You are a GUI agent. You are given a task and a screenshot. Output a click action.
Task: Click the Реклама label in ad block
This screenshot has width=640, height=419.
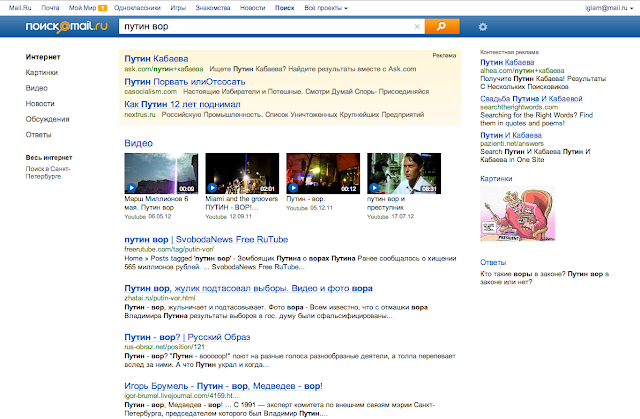coord(444,55)
